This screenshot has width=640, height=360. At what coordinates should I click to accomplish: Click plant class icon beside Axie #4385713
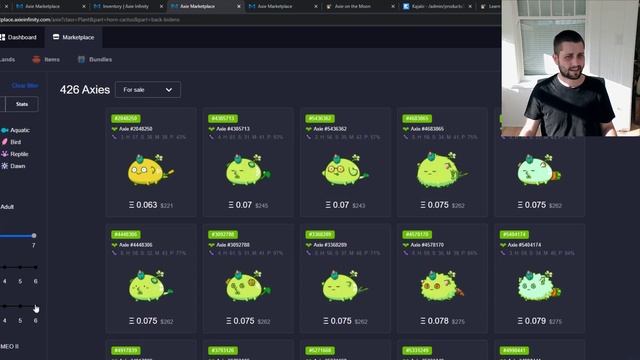211,129
